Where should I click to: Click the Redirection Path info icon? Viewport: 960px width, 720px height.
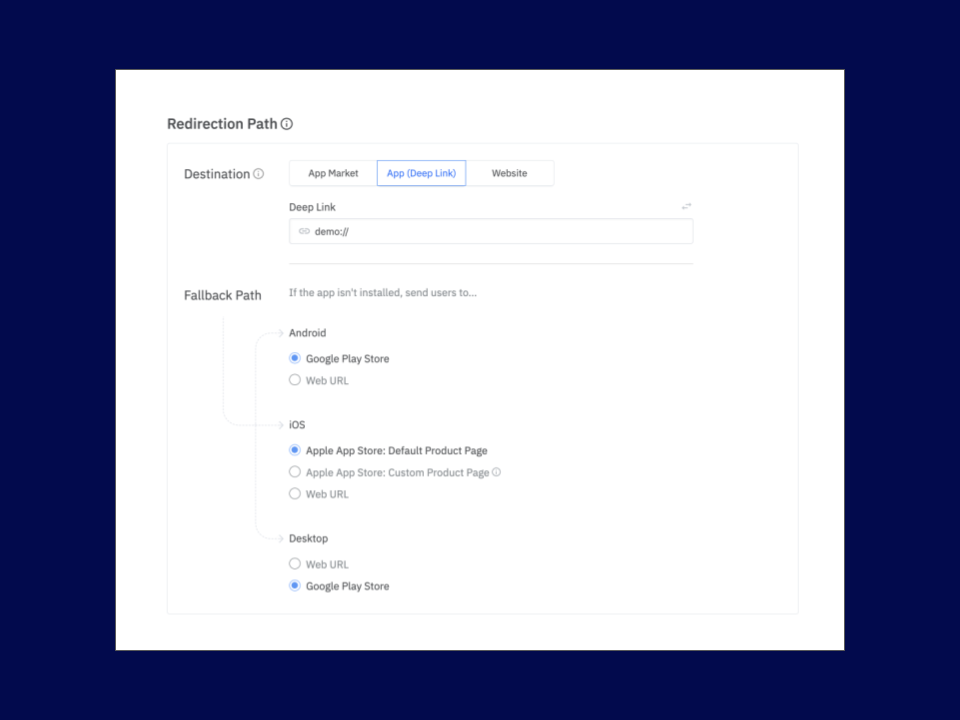[287, 123]
